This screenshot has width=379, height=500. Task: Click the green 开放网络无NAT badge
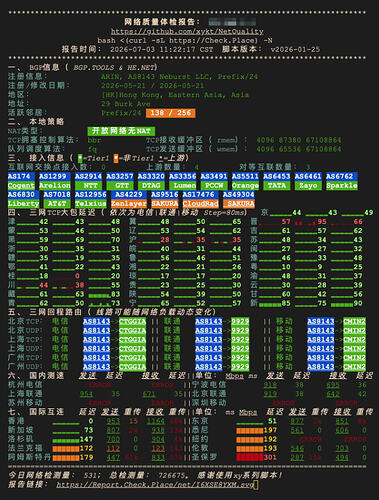[121, 131]
